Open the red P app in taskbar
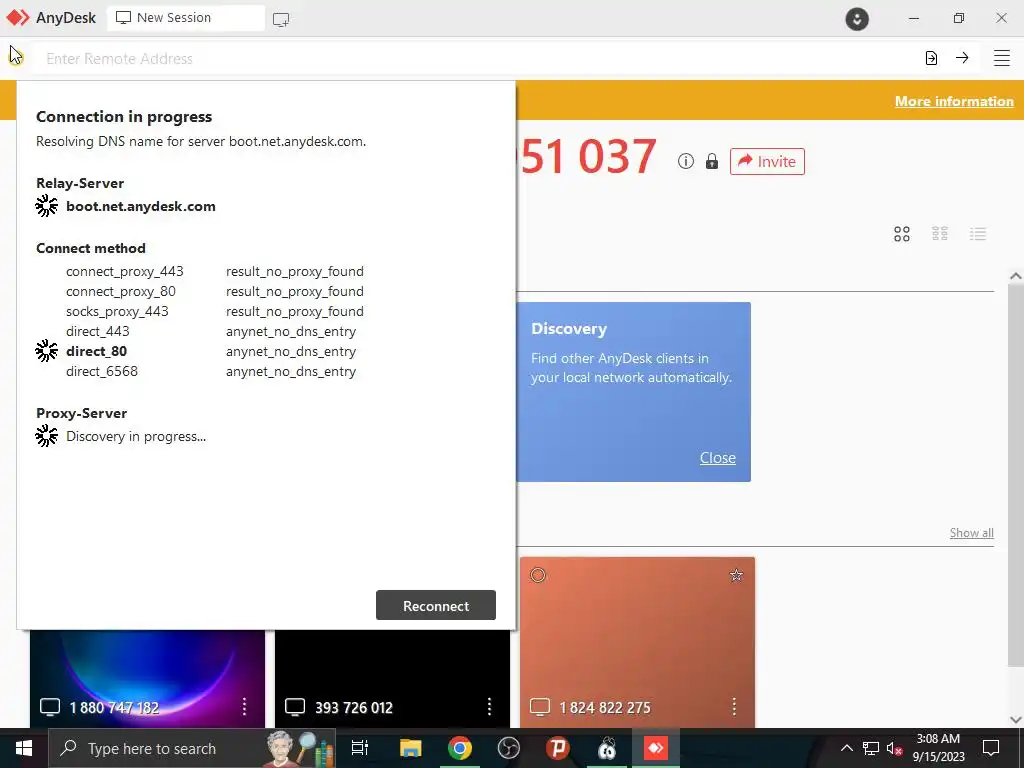The image size is (1024, 768). [558, 748]
